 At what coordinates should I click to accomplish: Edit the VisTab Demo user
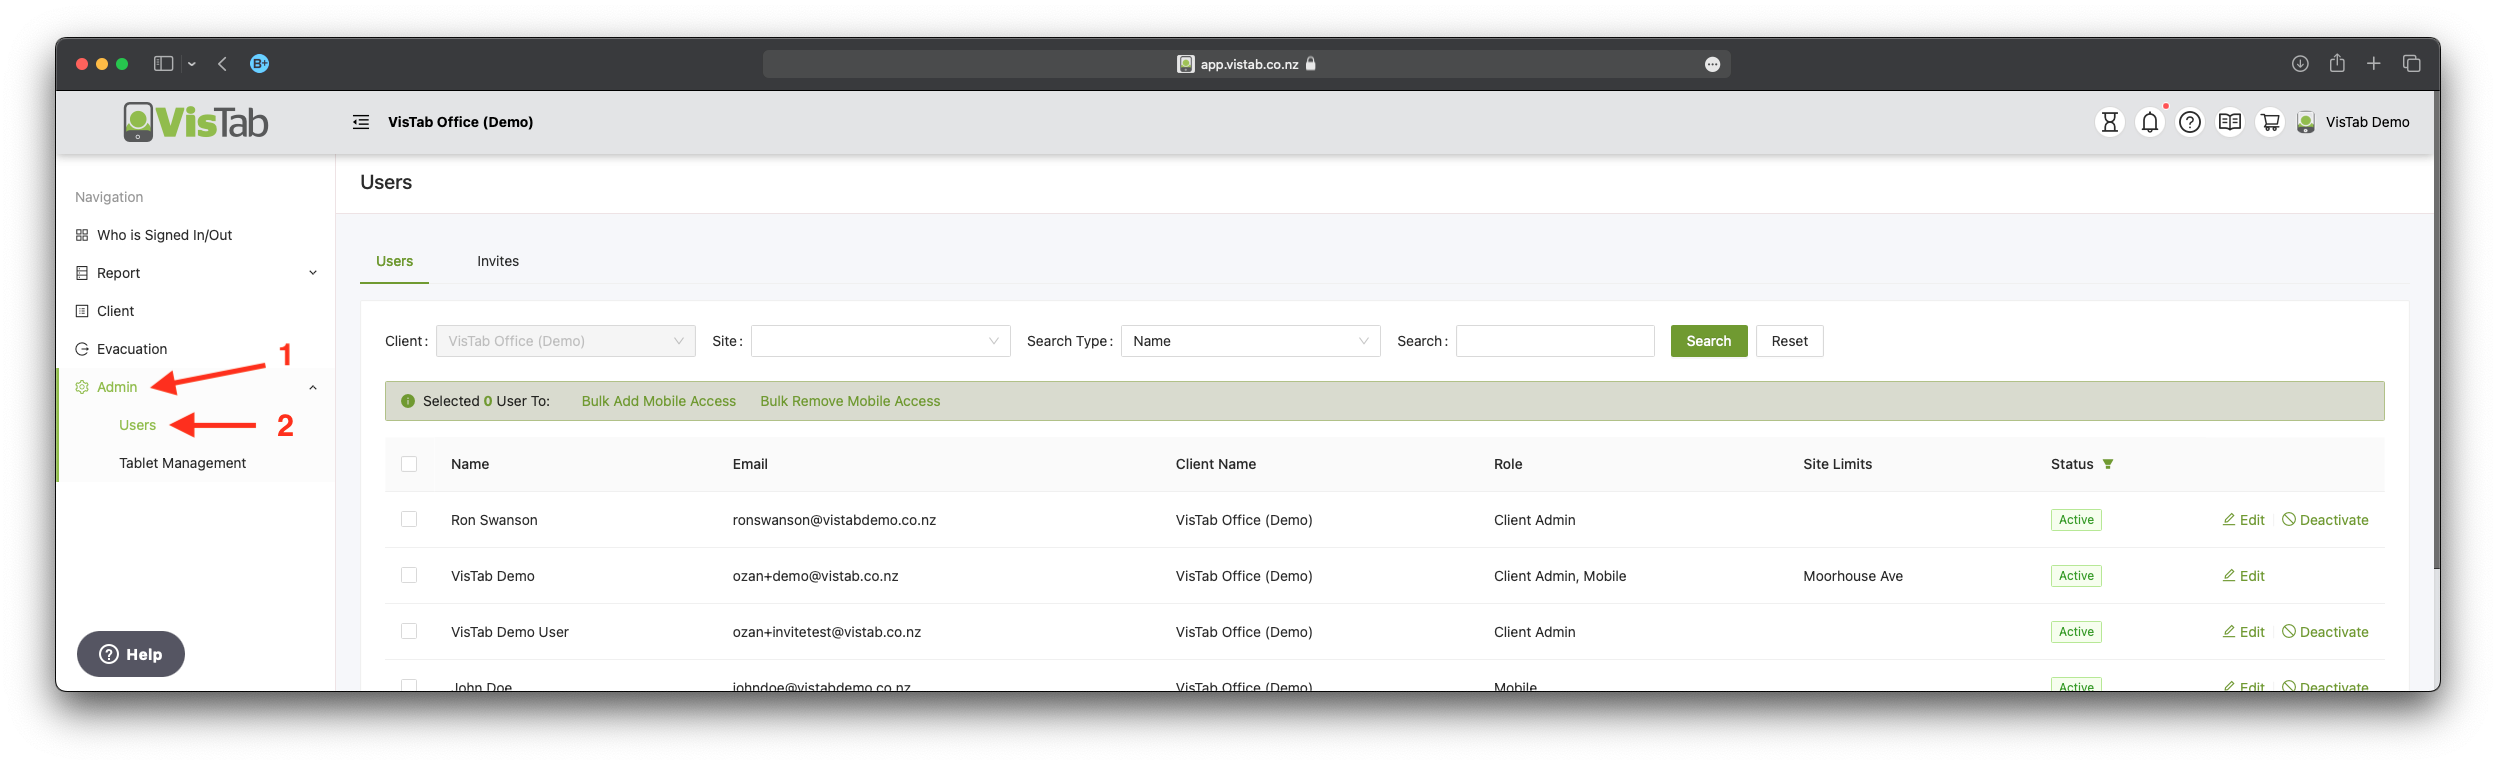coord(2243,576)
